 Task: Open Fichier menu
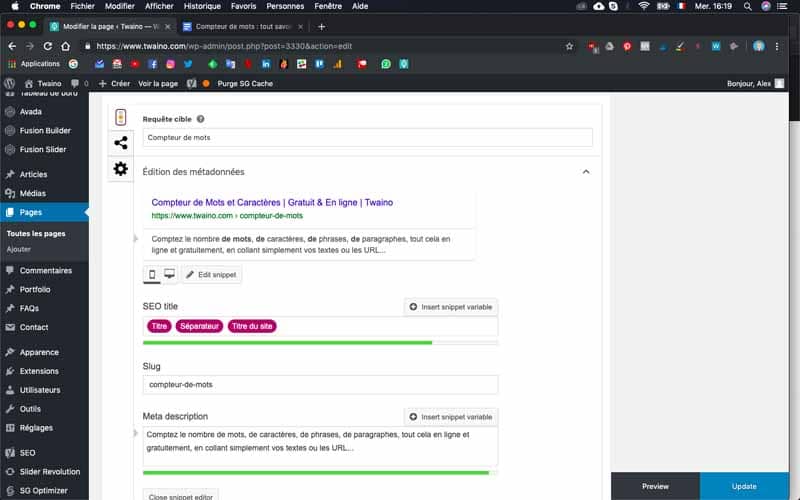83,6
